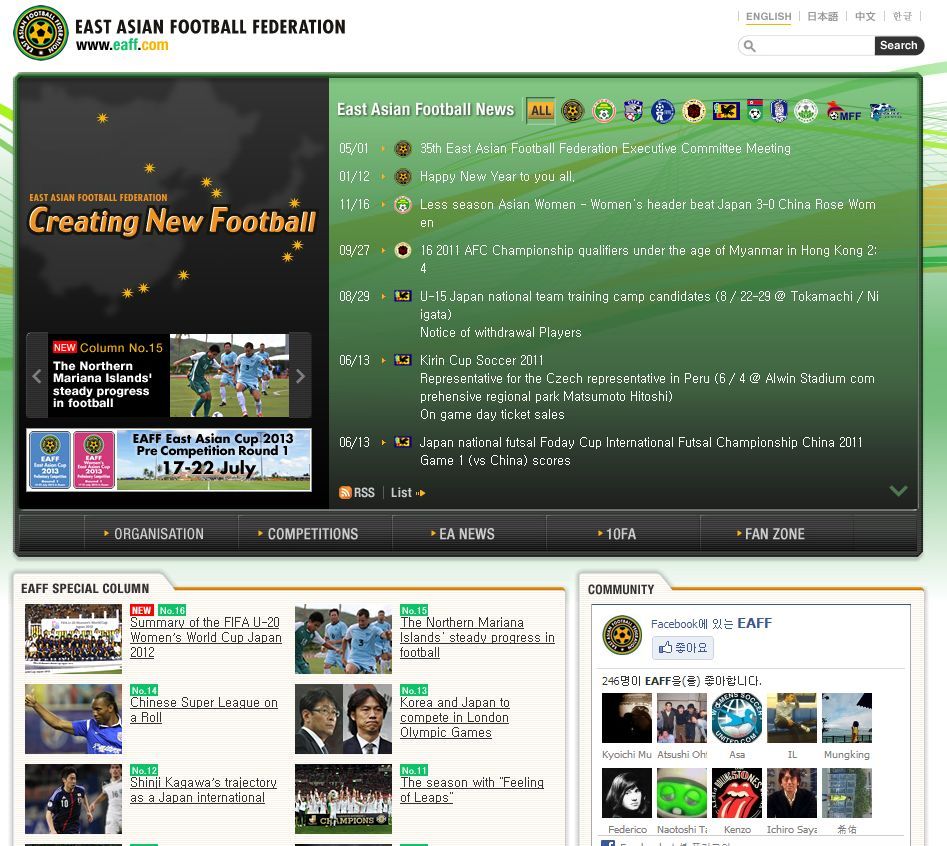Open the Foday Cup futsal championship news
Image resolution: width=947 pixels, height=846 pixels.
pyautogui.click(x=641, y=452)
